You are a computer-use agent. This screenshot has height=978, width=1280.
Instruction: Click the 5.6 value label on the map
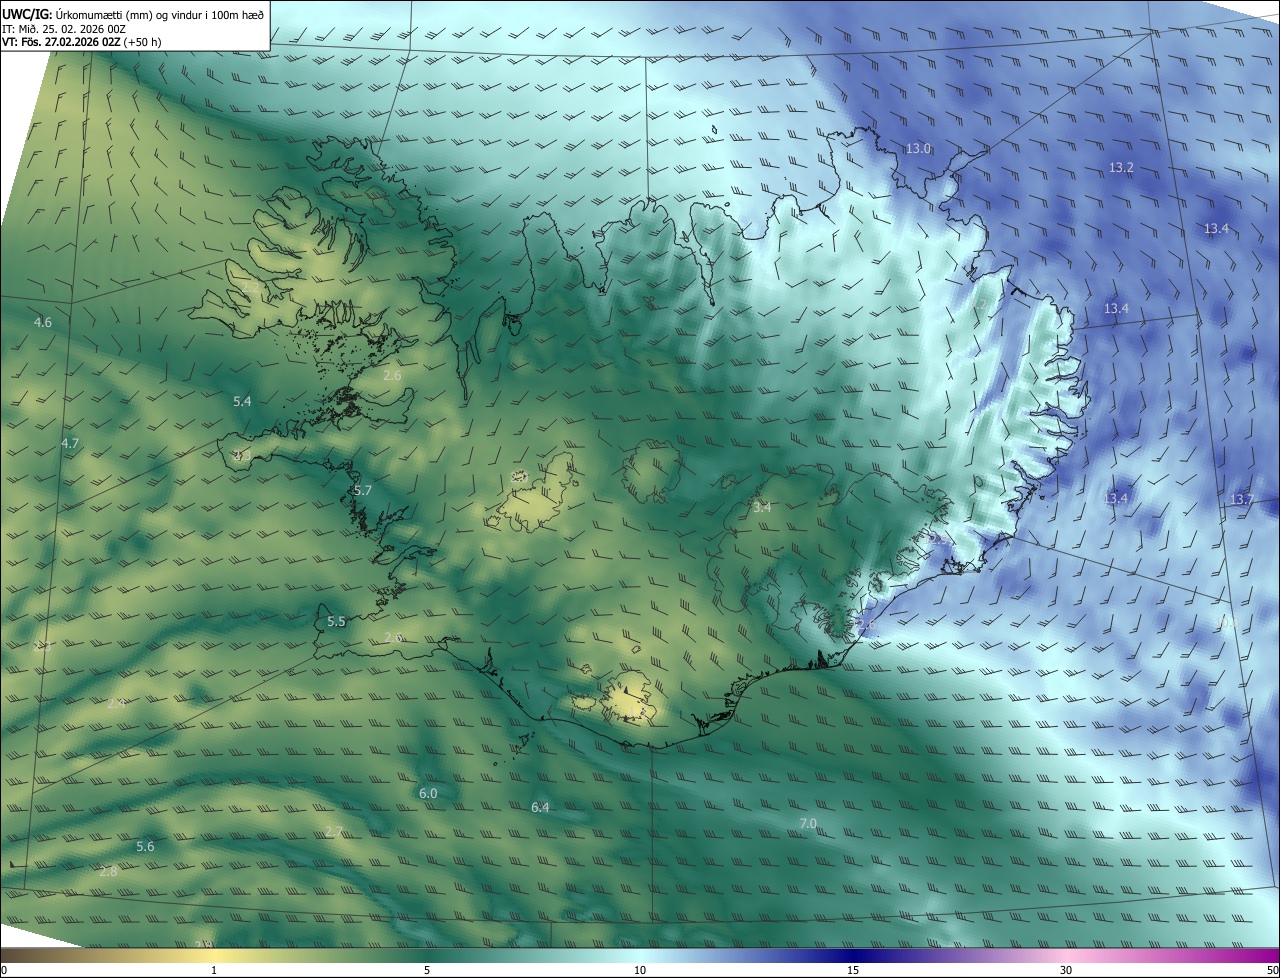(145, 847)
